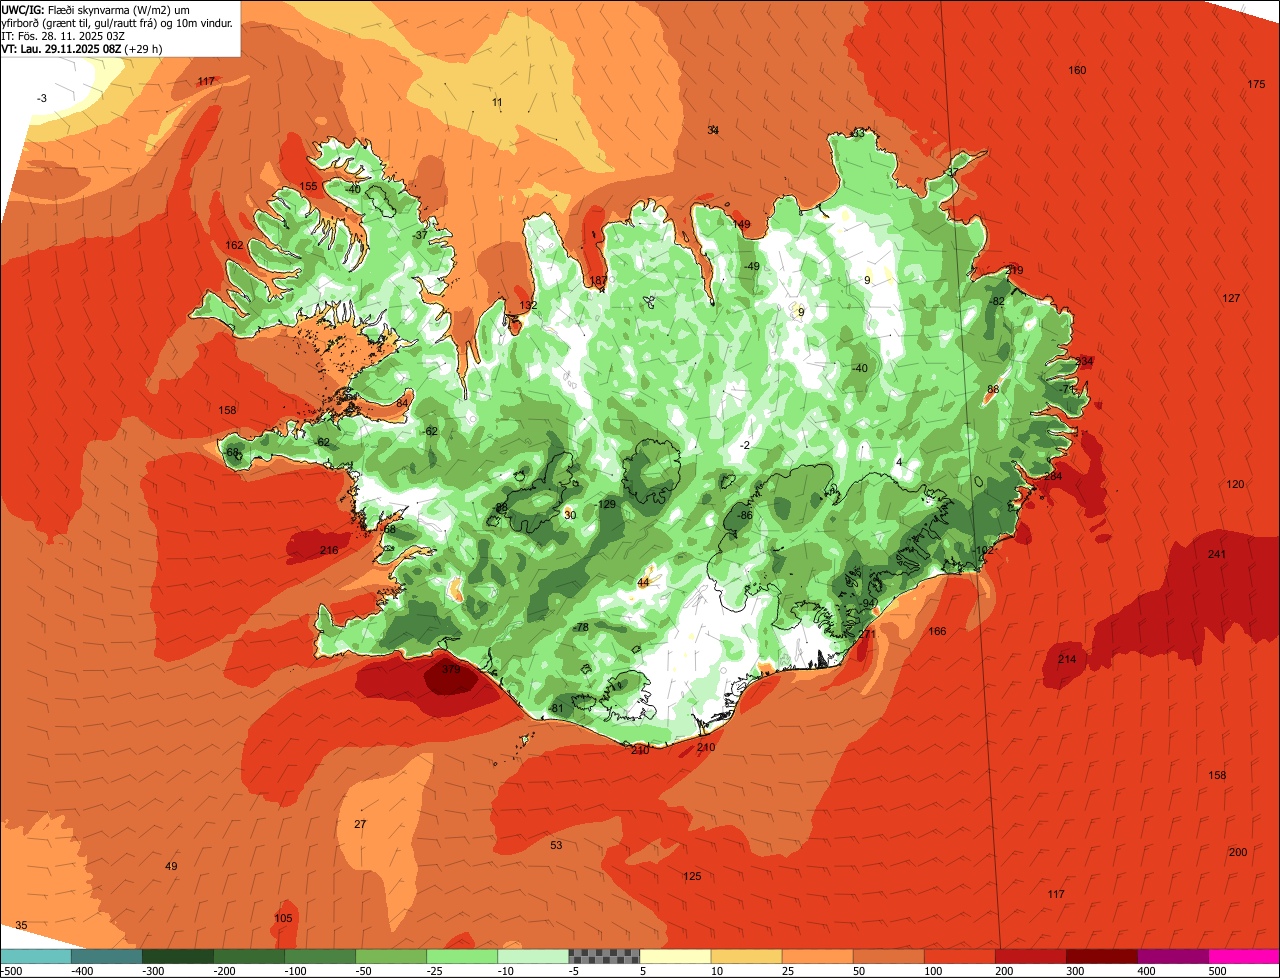1280x978 pixels.
Task: Click the checkered -5 to 5 legend block
Action: [604, 956]
